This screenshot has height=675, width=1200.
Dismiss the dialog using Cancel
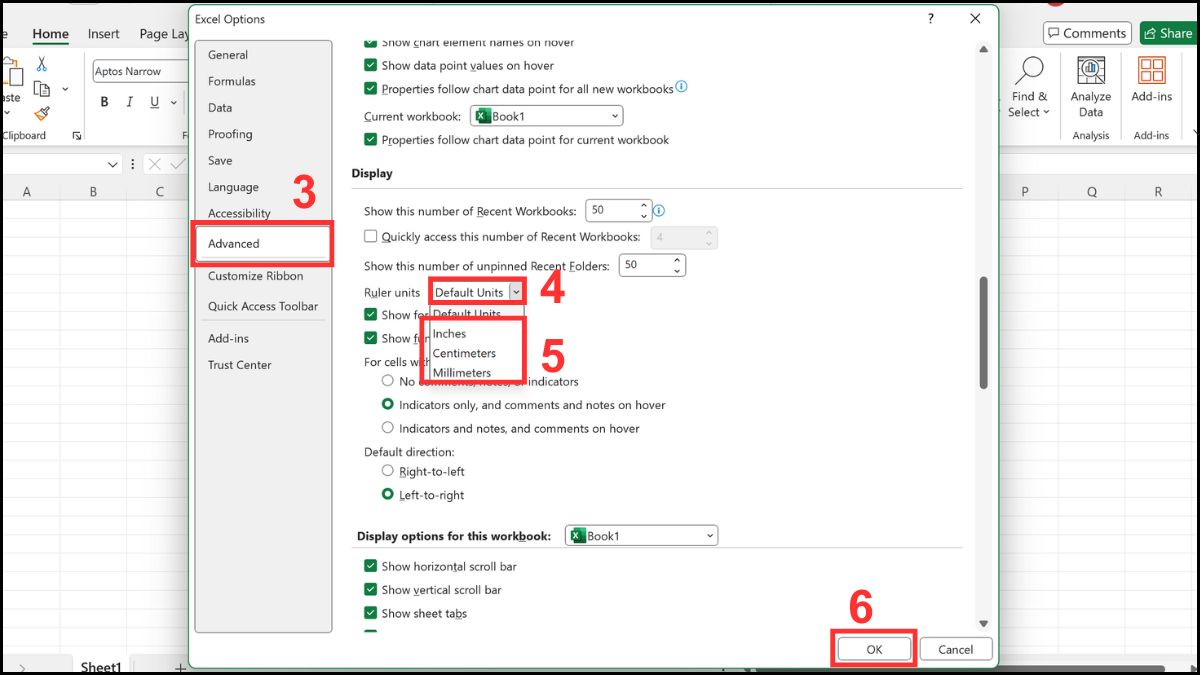point(955,648)
